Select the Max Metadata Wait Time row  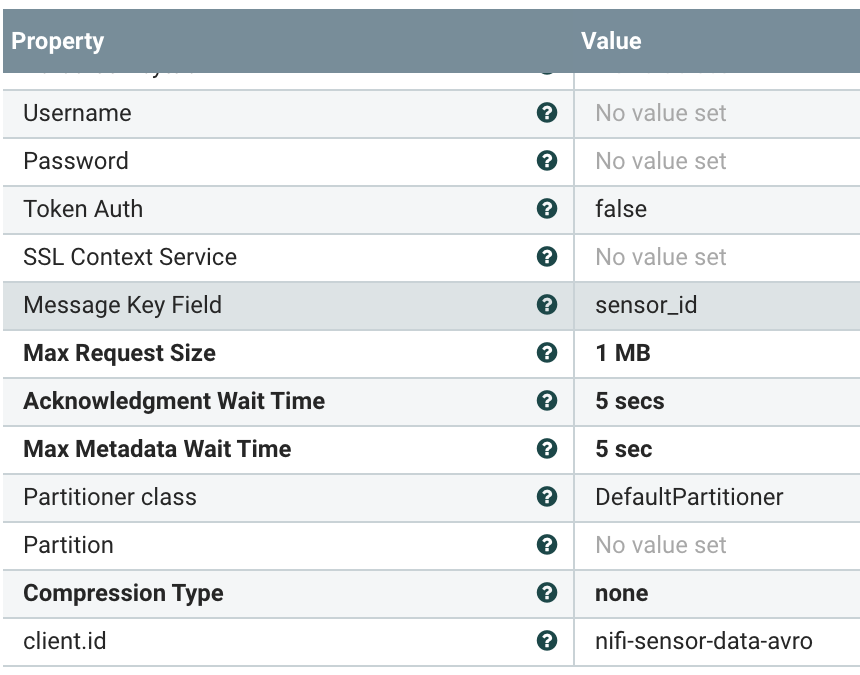coord(157,449)
